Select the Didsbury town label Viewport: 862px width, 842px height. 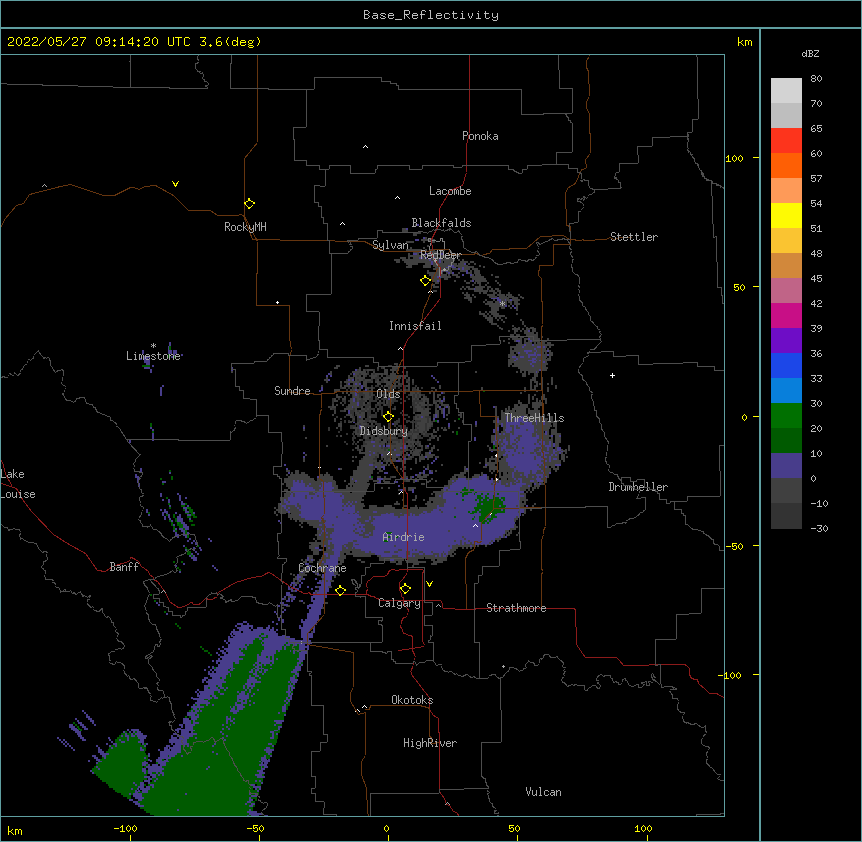coord(384,431)
